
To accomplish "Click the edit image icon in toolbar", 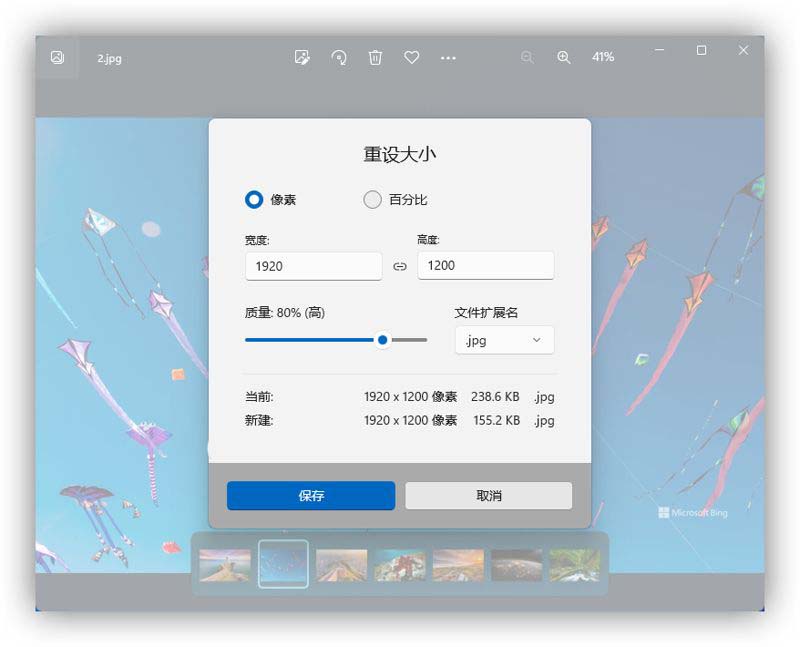I will coord(302,58).
